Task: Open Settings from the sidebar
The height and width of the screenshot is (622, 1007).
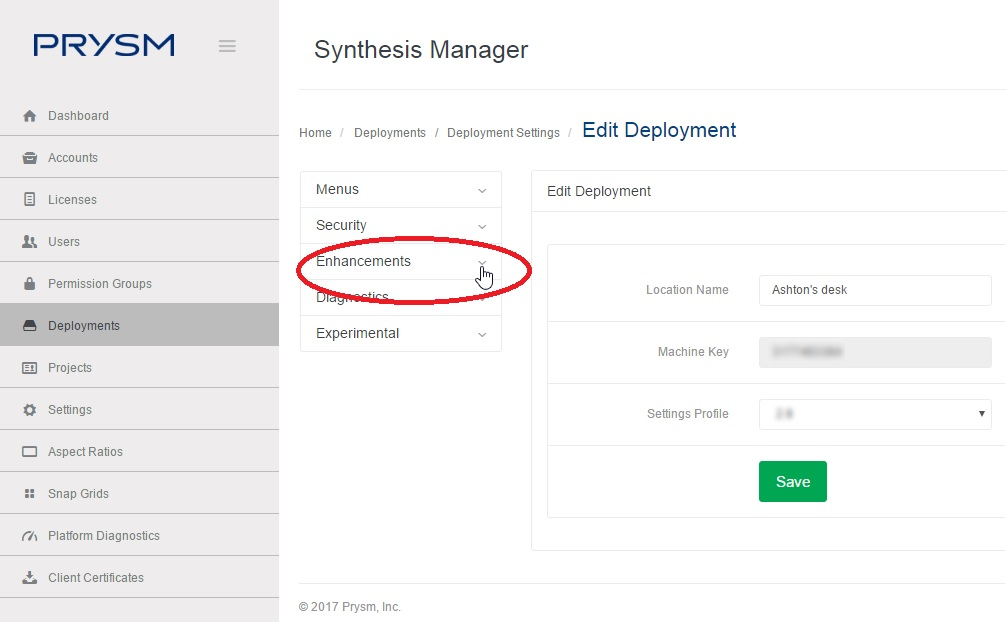Action: (x=139, y=409)
